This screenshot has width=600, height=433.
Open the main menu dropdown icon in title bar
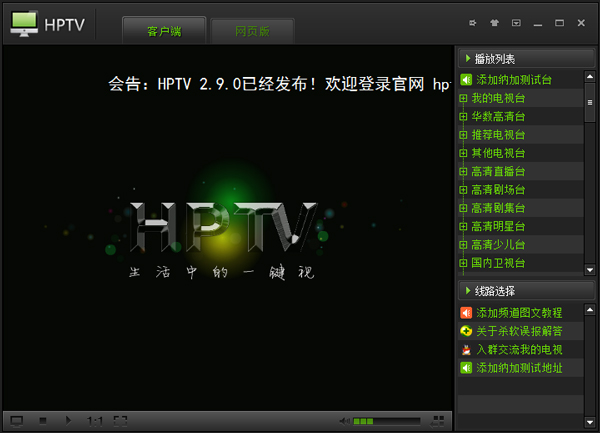(x=516, y=23)
